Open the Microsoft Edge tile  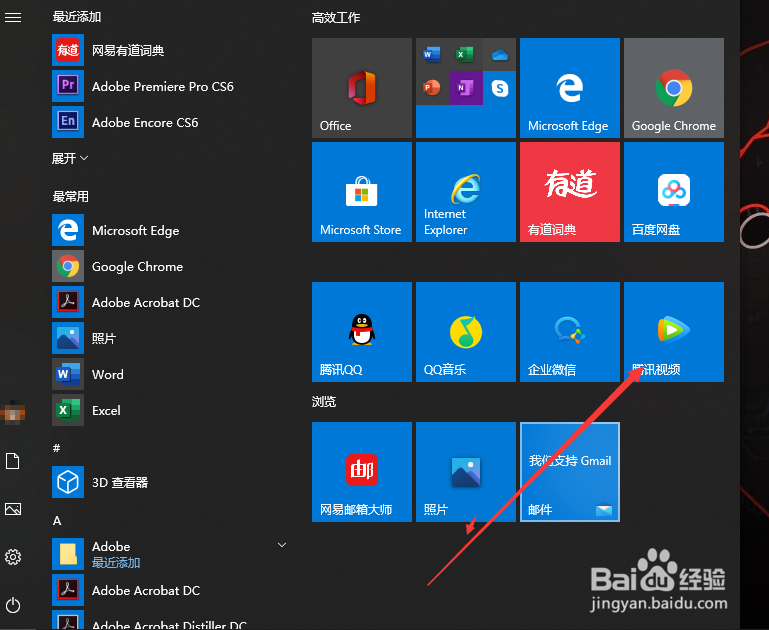coord(570,88)
